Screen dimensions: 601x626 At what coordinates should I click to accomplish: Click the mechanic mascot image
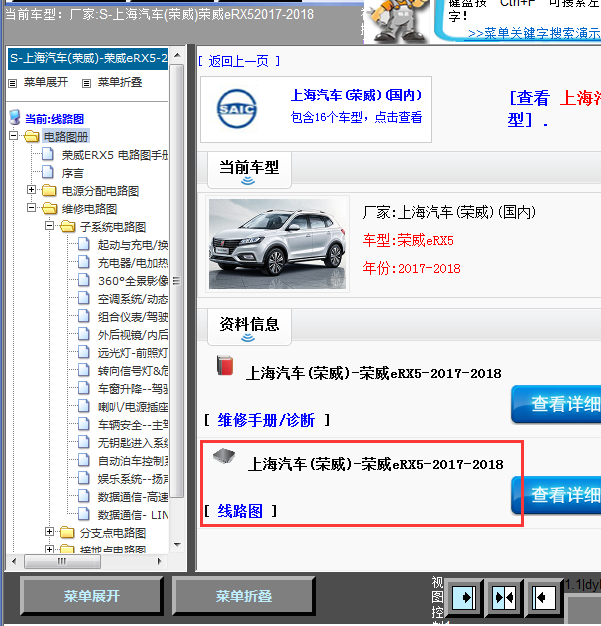coord(397,21)
